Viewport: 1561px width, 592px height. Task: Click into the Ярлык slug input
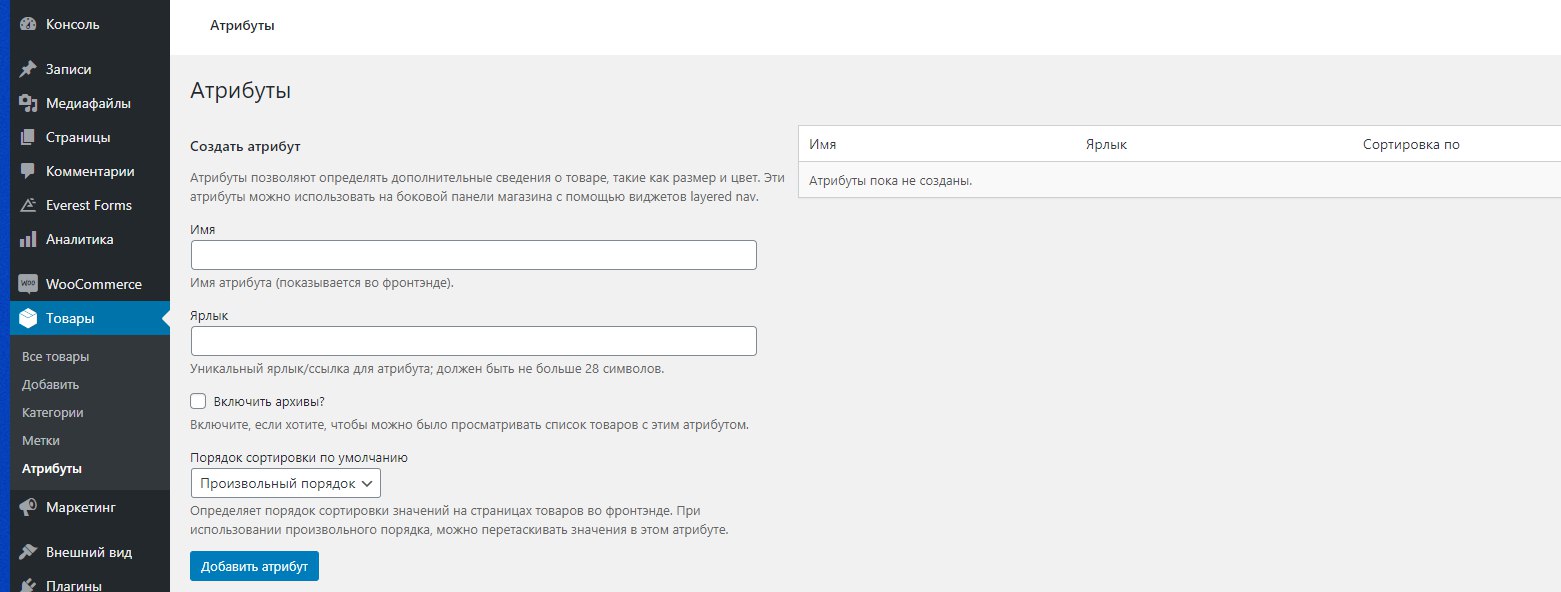point(473,341)
